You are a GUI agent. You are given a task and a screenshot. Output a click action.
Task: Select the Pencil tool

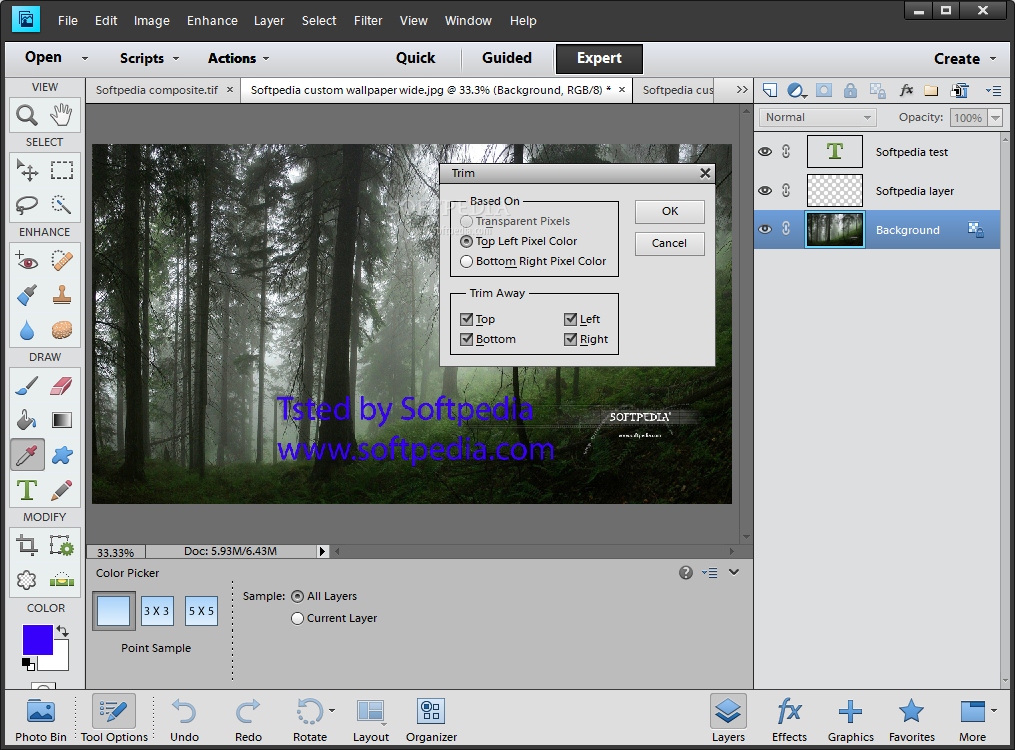tap(61, 490)
